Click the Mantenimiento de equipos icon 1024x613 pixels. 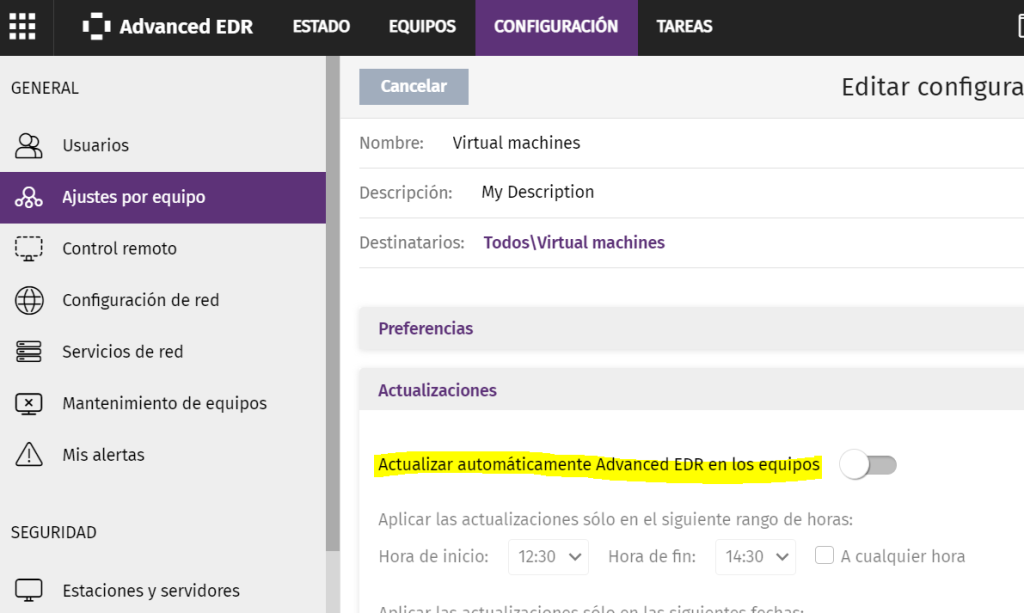click(29, 403)
